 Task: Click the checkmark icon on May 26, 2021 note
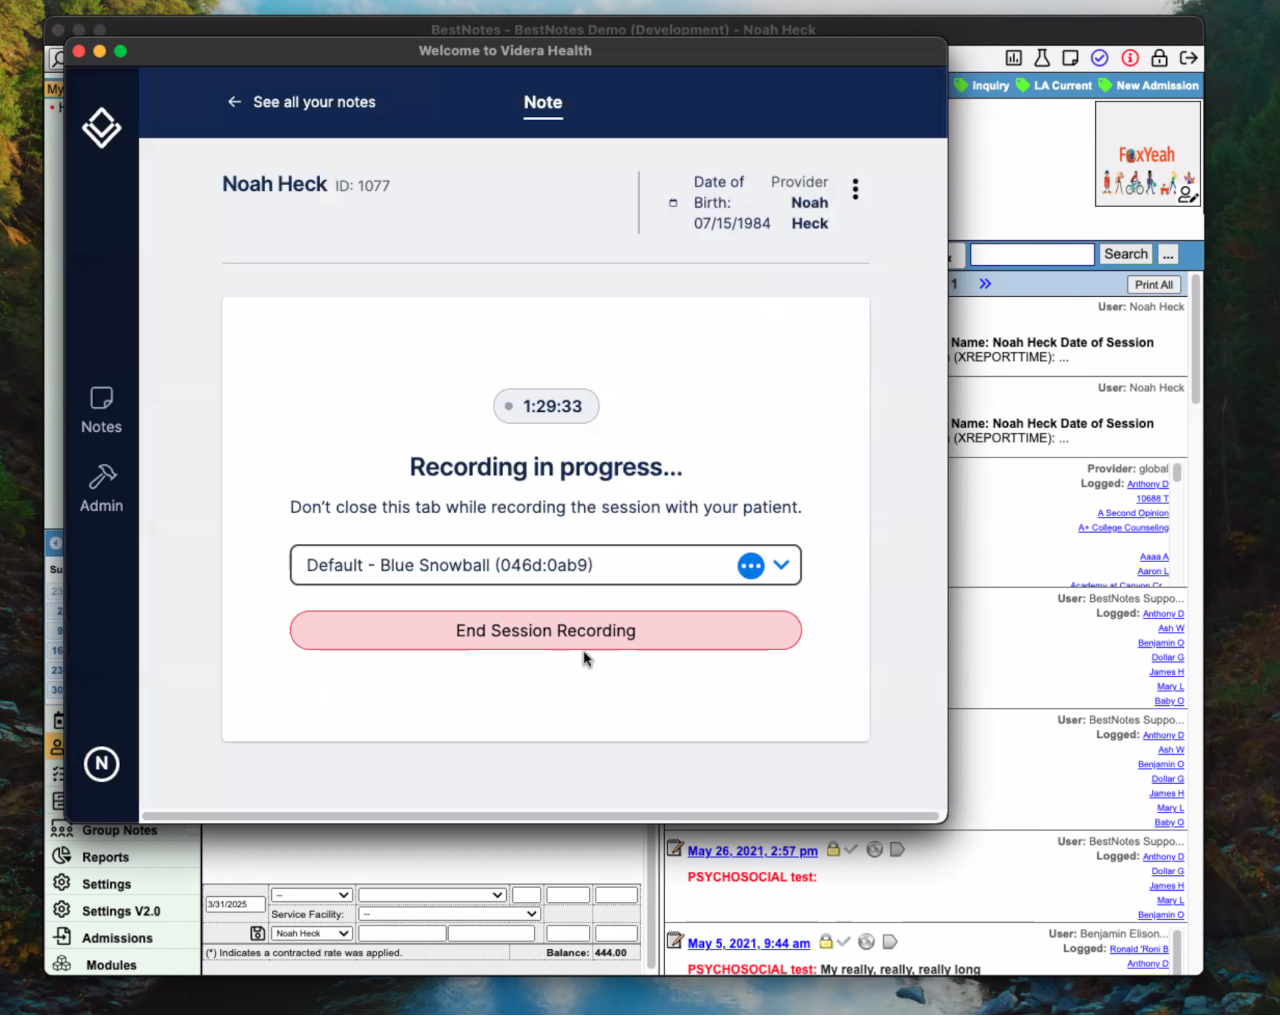coord(851,849)
